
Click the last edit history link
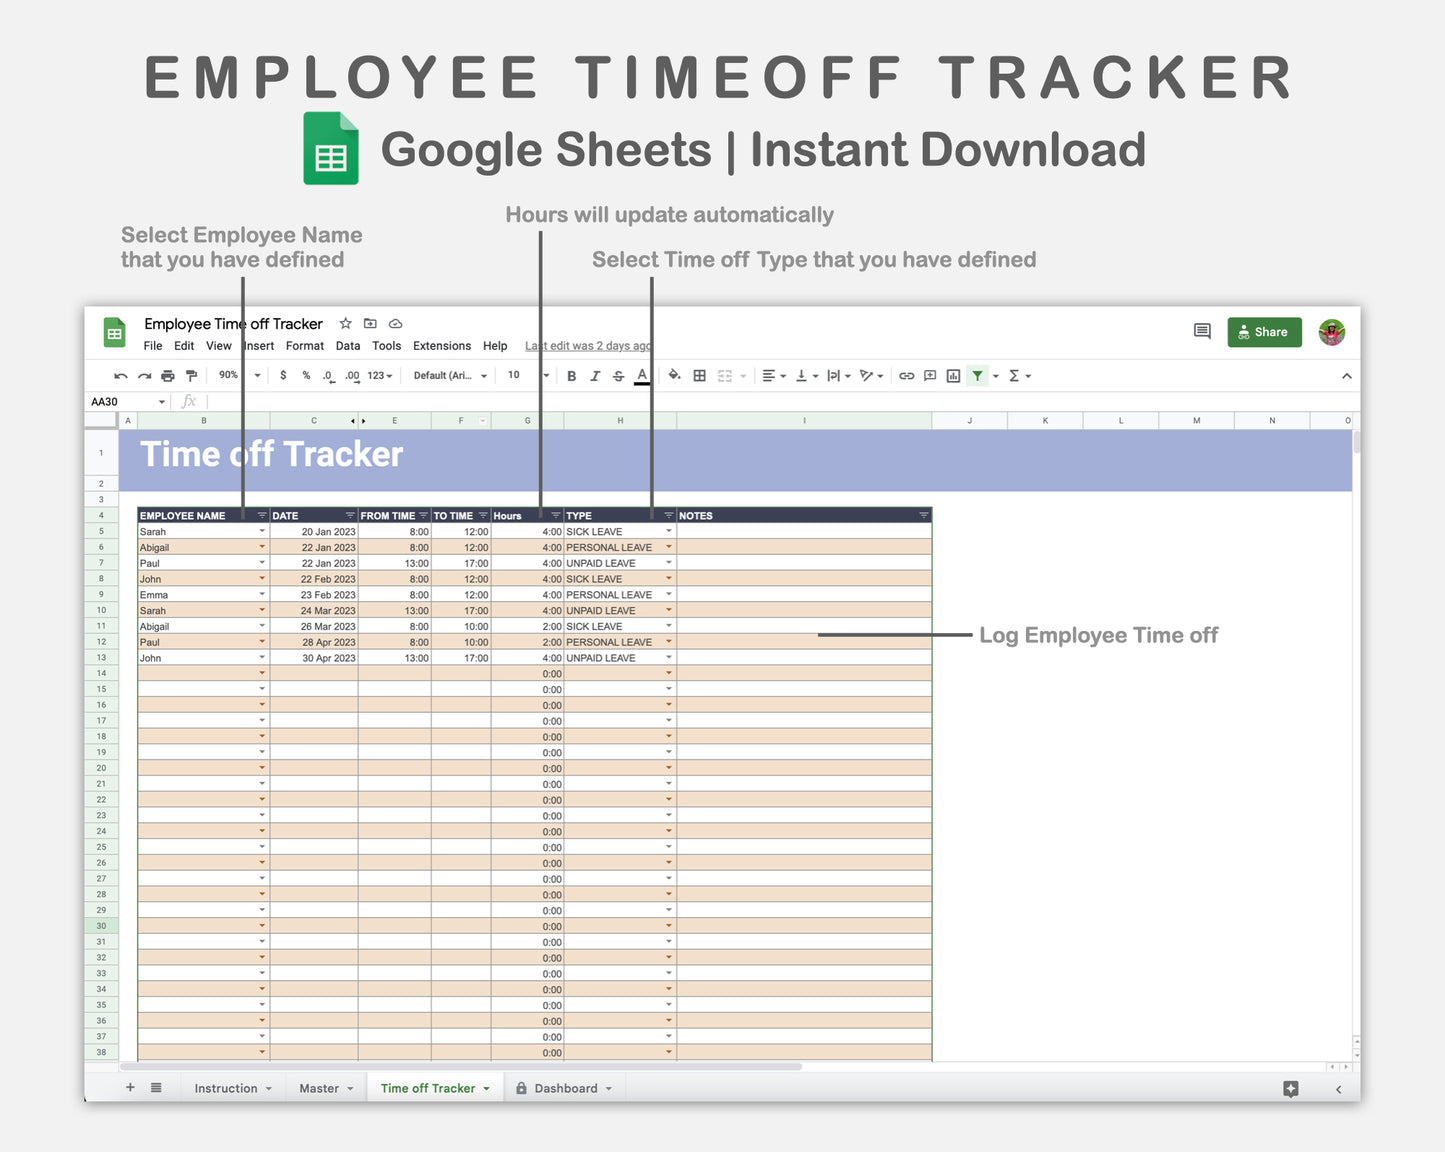click(587, 346)
